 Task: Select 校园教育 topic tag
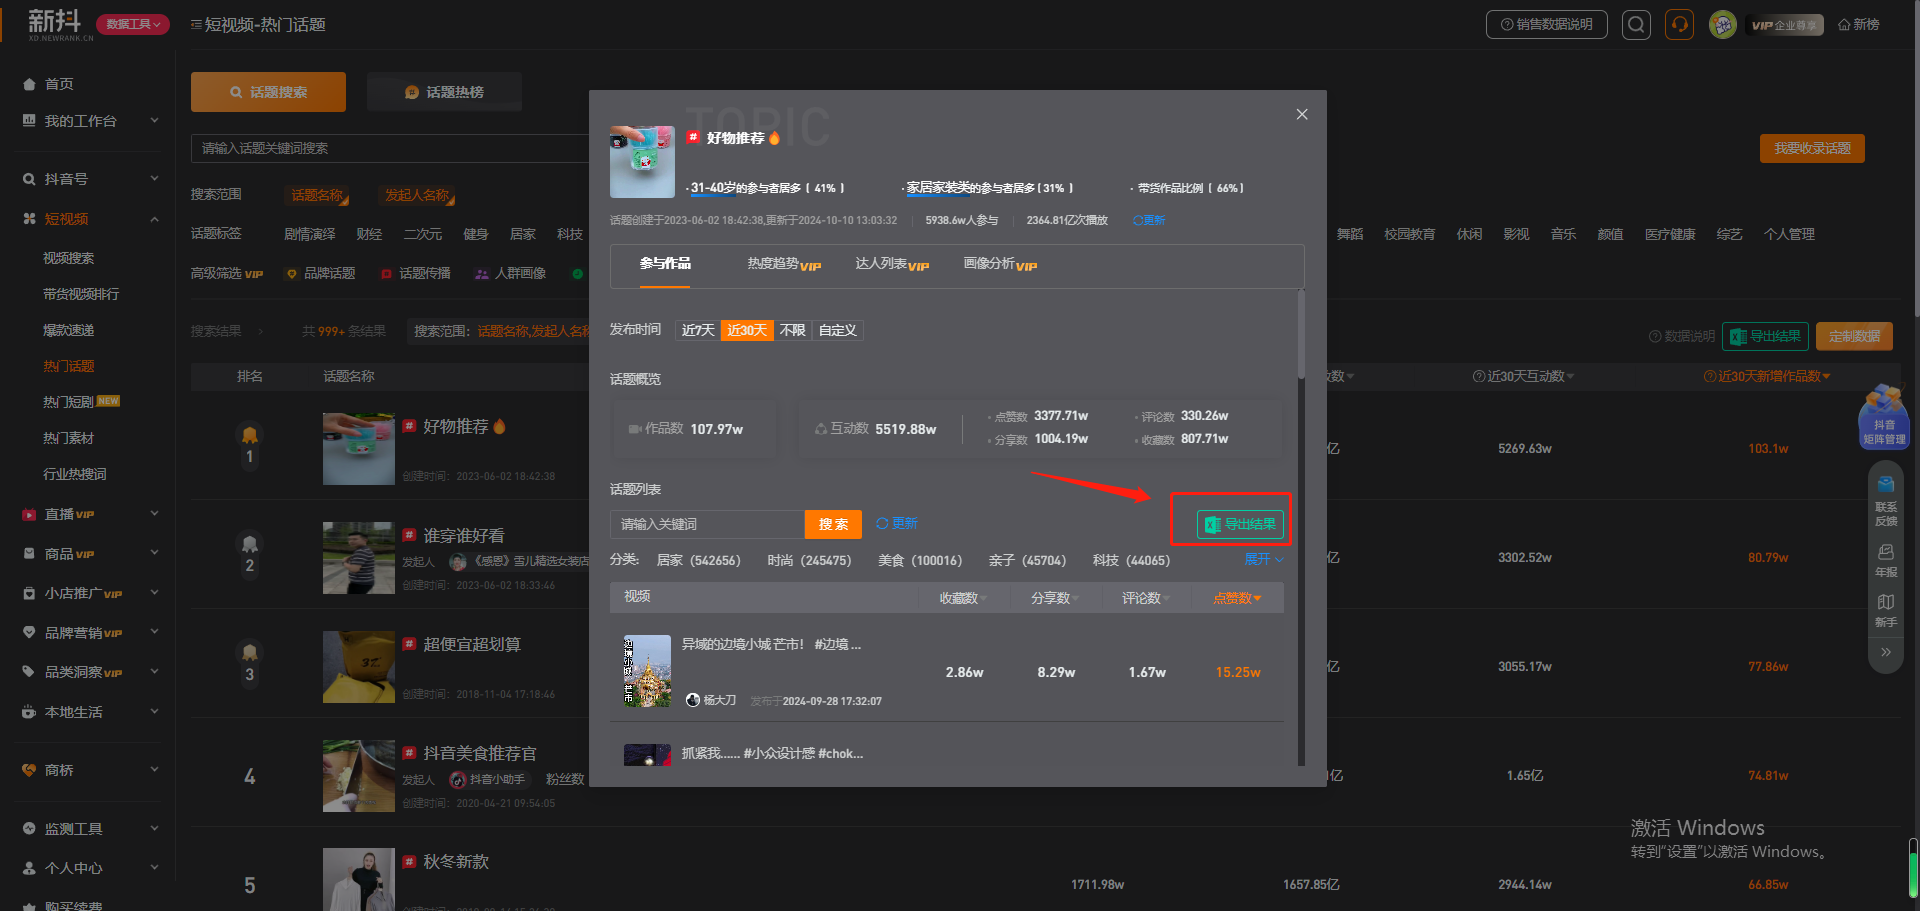pyautogui.click(x=1410, y=234)
